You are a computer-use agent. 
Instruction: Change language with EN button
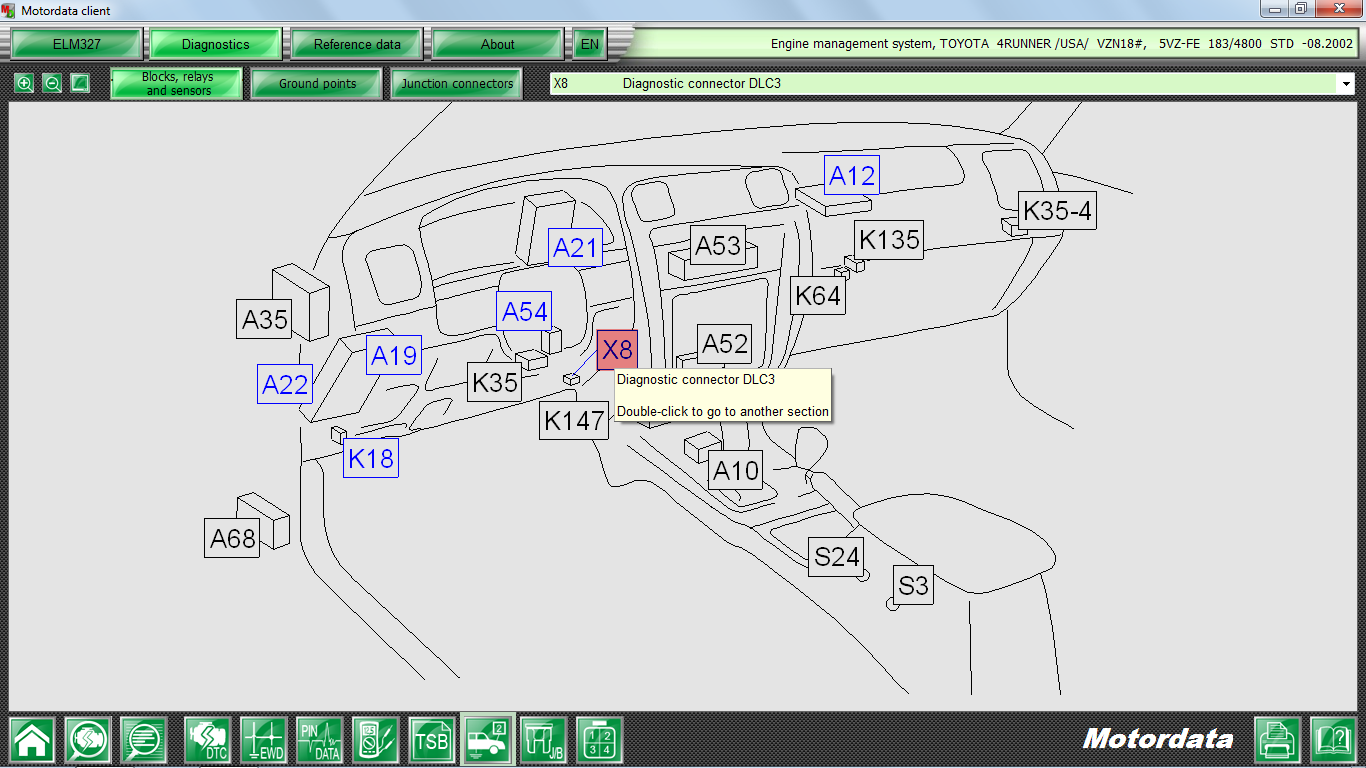click(x=590, y=44)
